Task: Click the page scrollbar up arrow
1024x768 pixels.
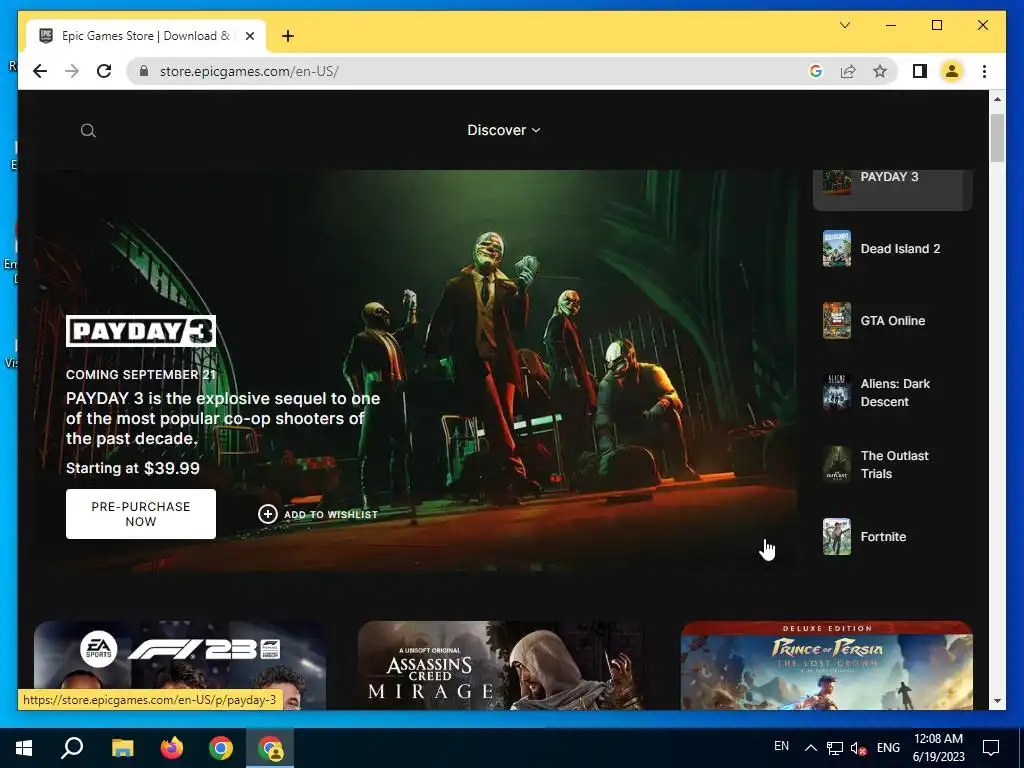Action: [x=997, y=99]
